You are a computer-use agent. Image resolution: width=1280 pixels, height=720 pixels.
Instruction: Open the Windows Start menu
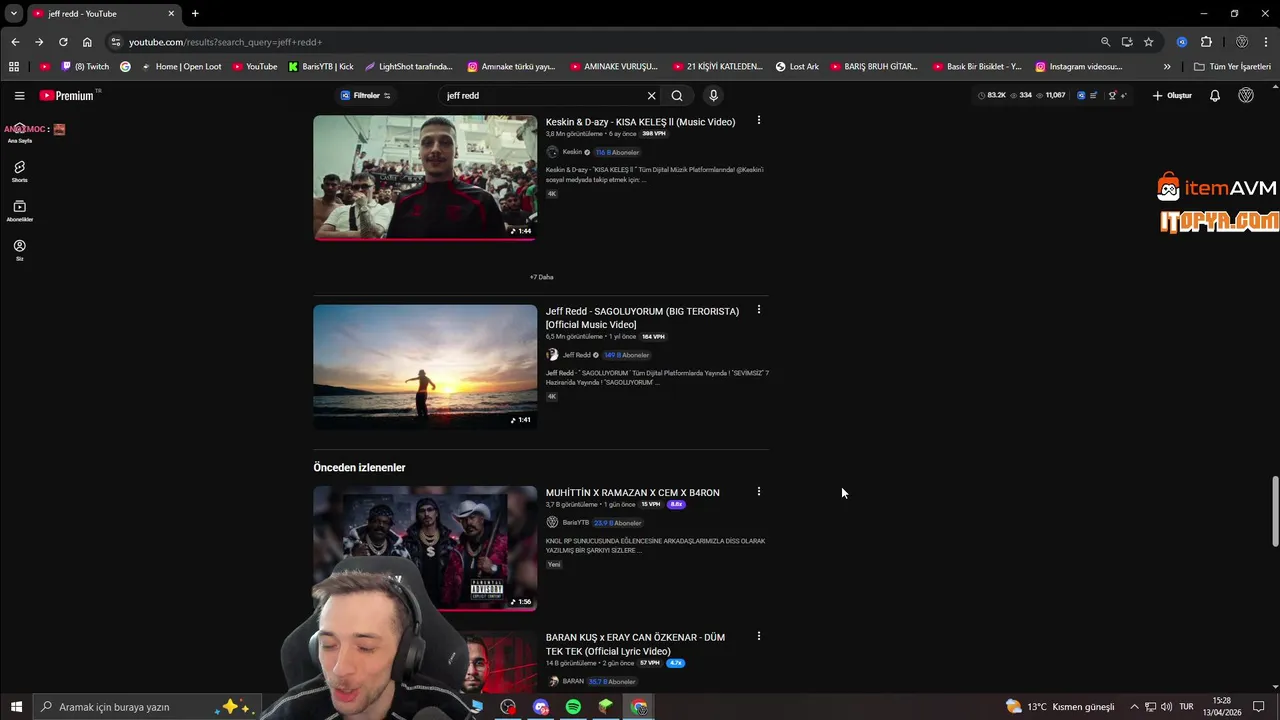[x=16, y=707]
